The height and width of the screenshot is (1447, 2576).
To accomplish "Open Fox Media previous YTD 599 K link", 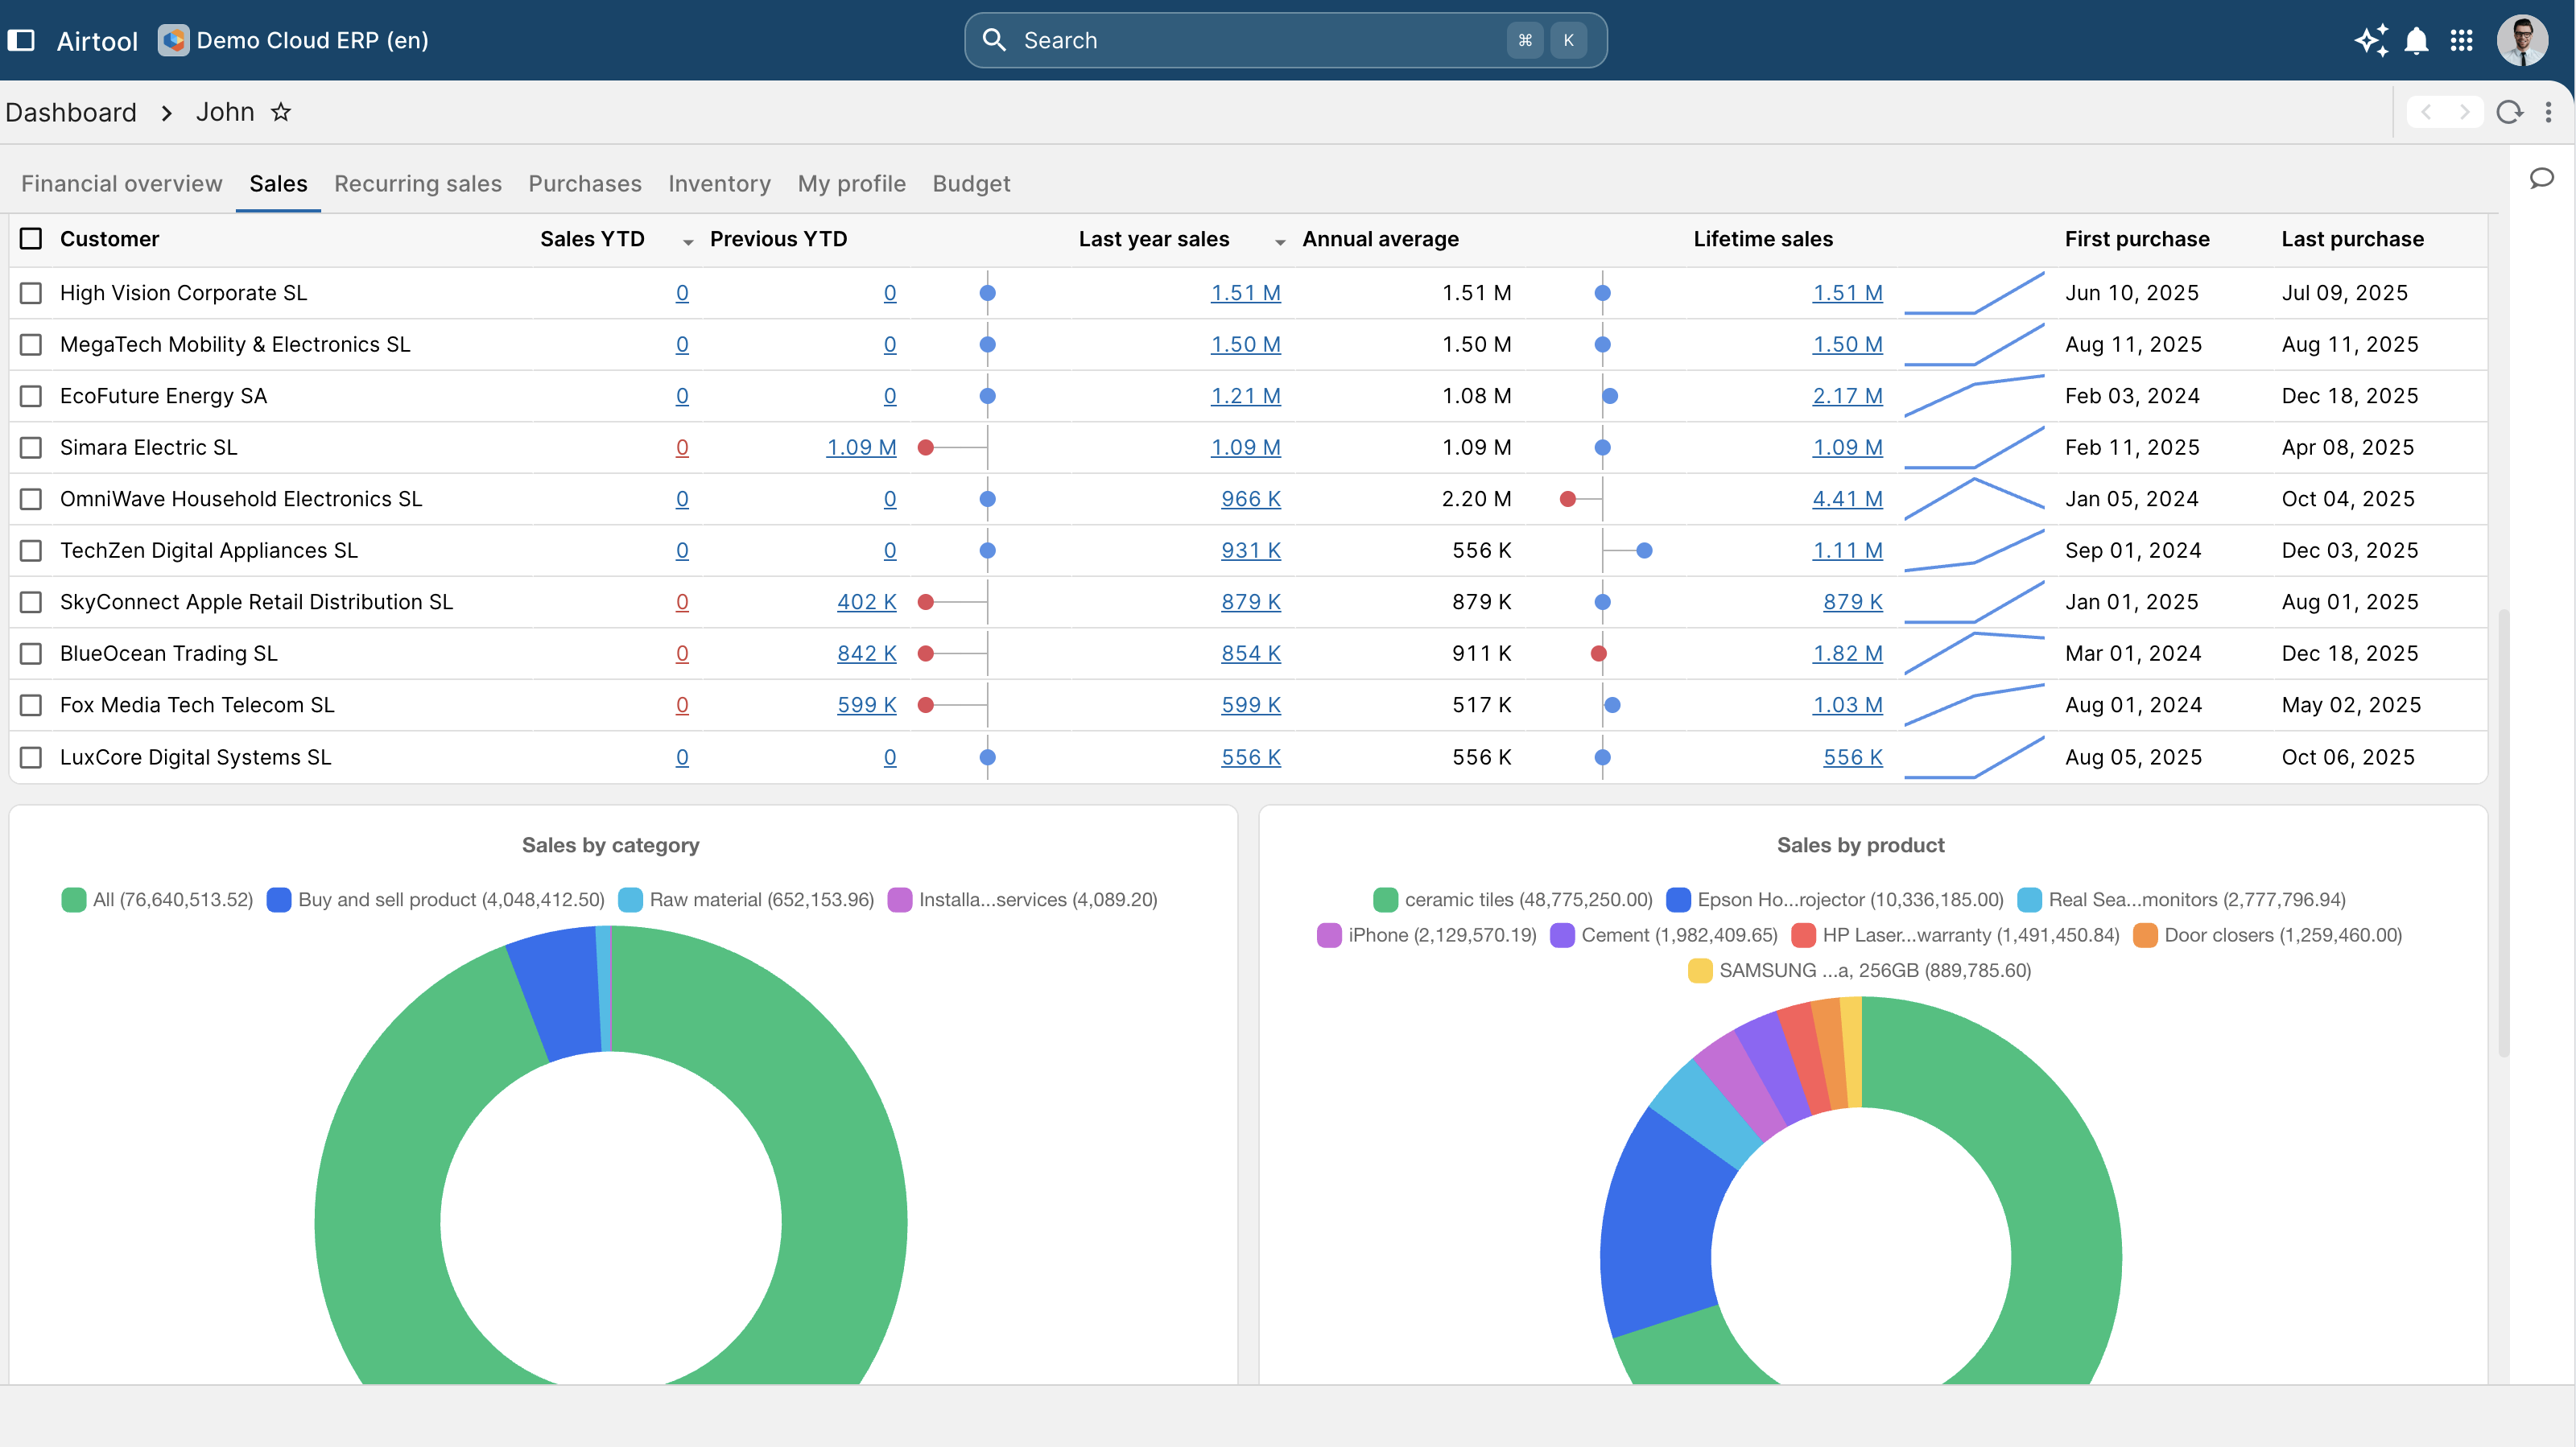I will [x=867, y=705].
